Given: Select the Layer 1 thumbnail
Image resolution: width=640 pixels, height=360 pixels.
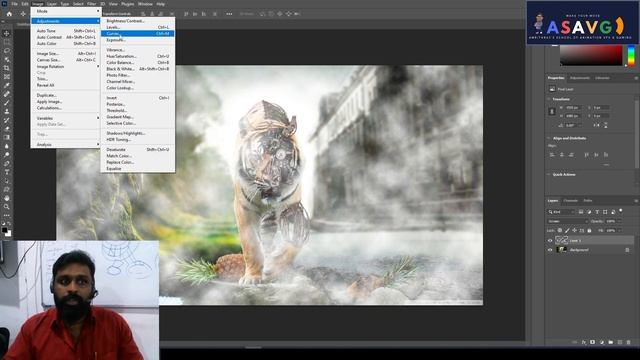Looking at the screenshot, I should [x=562, y=240].
